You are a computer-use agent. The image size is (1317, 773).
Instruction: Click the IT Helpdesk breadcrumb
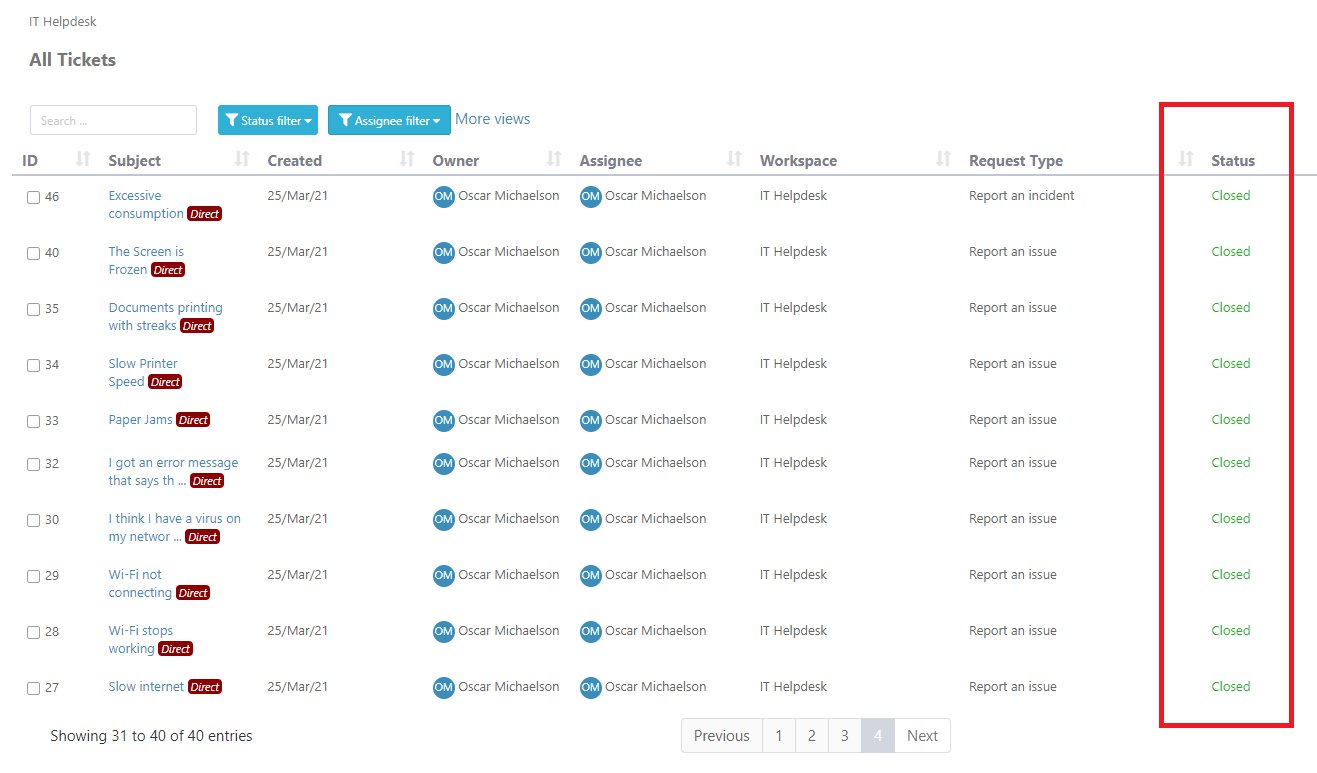62,20
